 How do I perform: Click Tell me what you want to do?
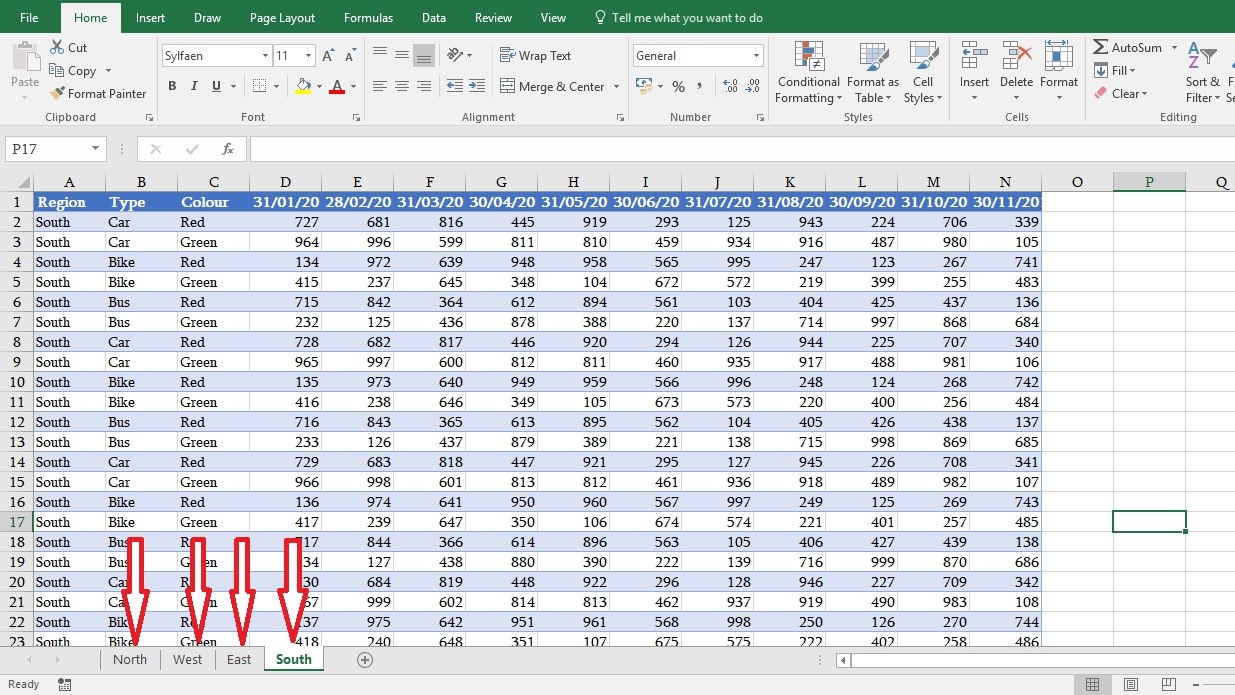(x=679, y=18)
